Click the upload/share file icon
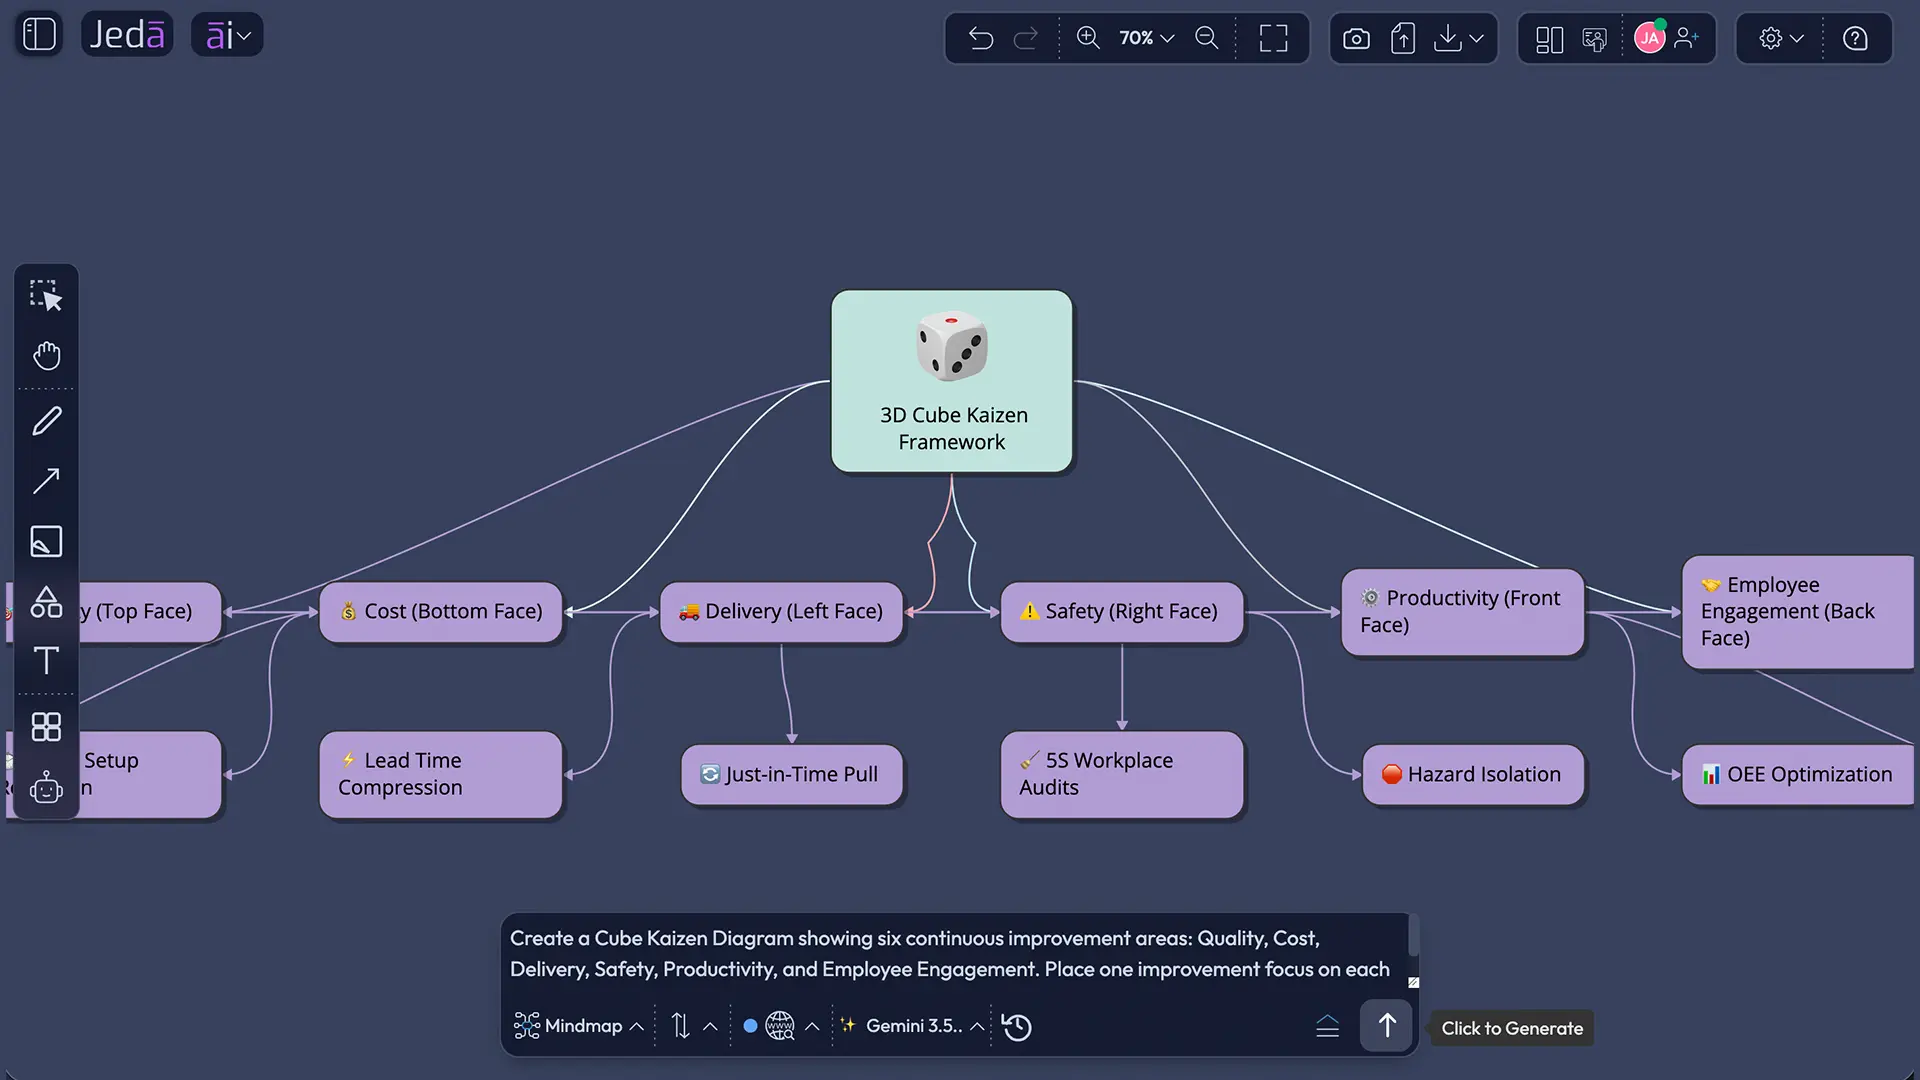The width and height of the screenshot is (1920, 1080). click(x=1403, y=39)
